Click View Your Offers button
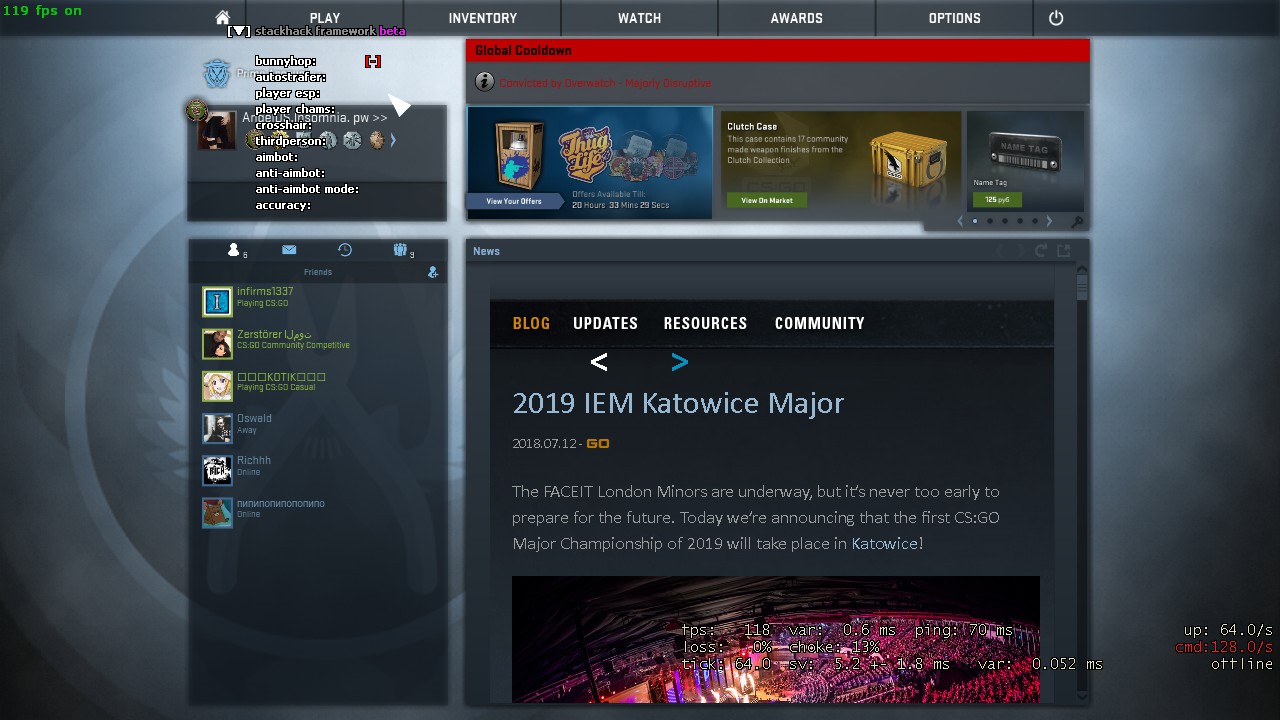The height and width of the screenshot is (720, 1280). (514, 201)
